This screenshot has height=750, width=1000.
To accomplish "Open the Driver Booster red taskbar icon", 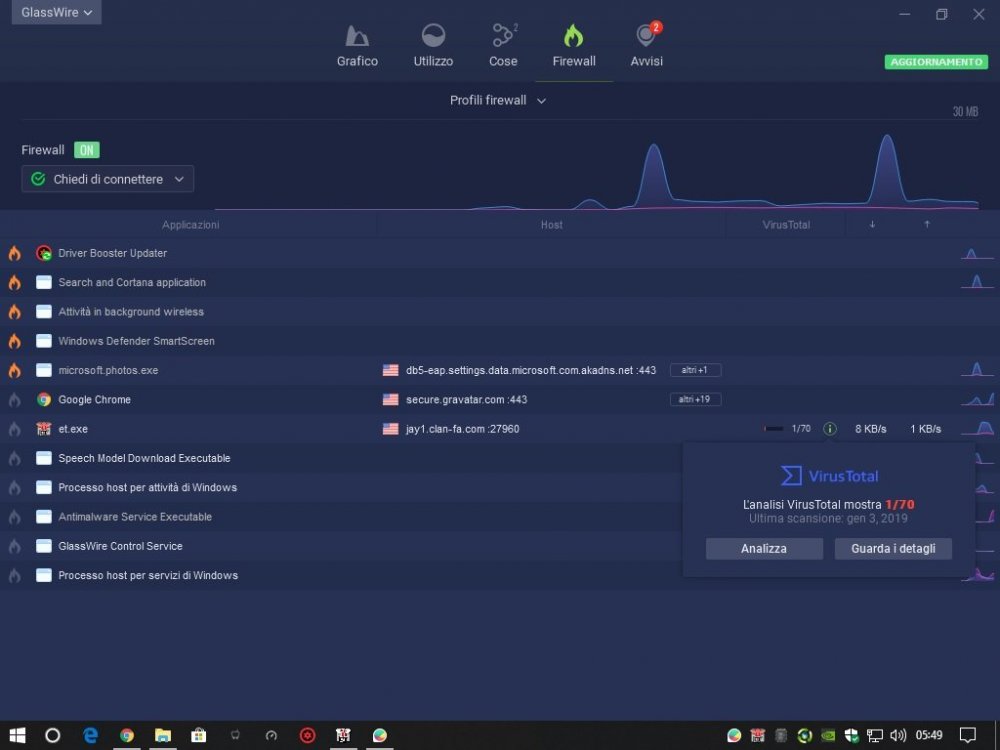I will pyautogui.click(x=307, y=735).
